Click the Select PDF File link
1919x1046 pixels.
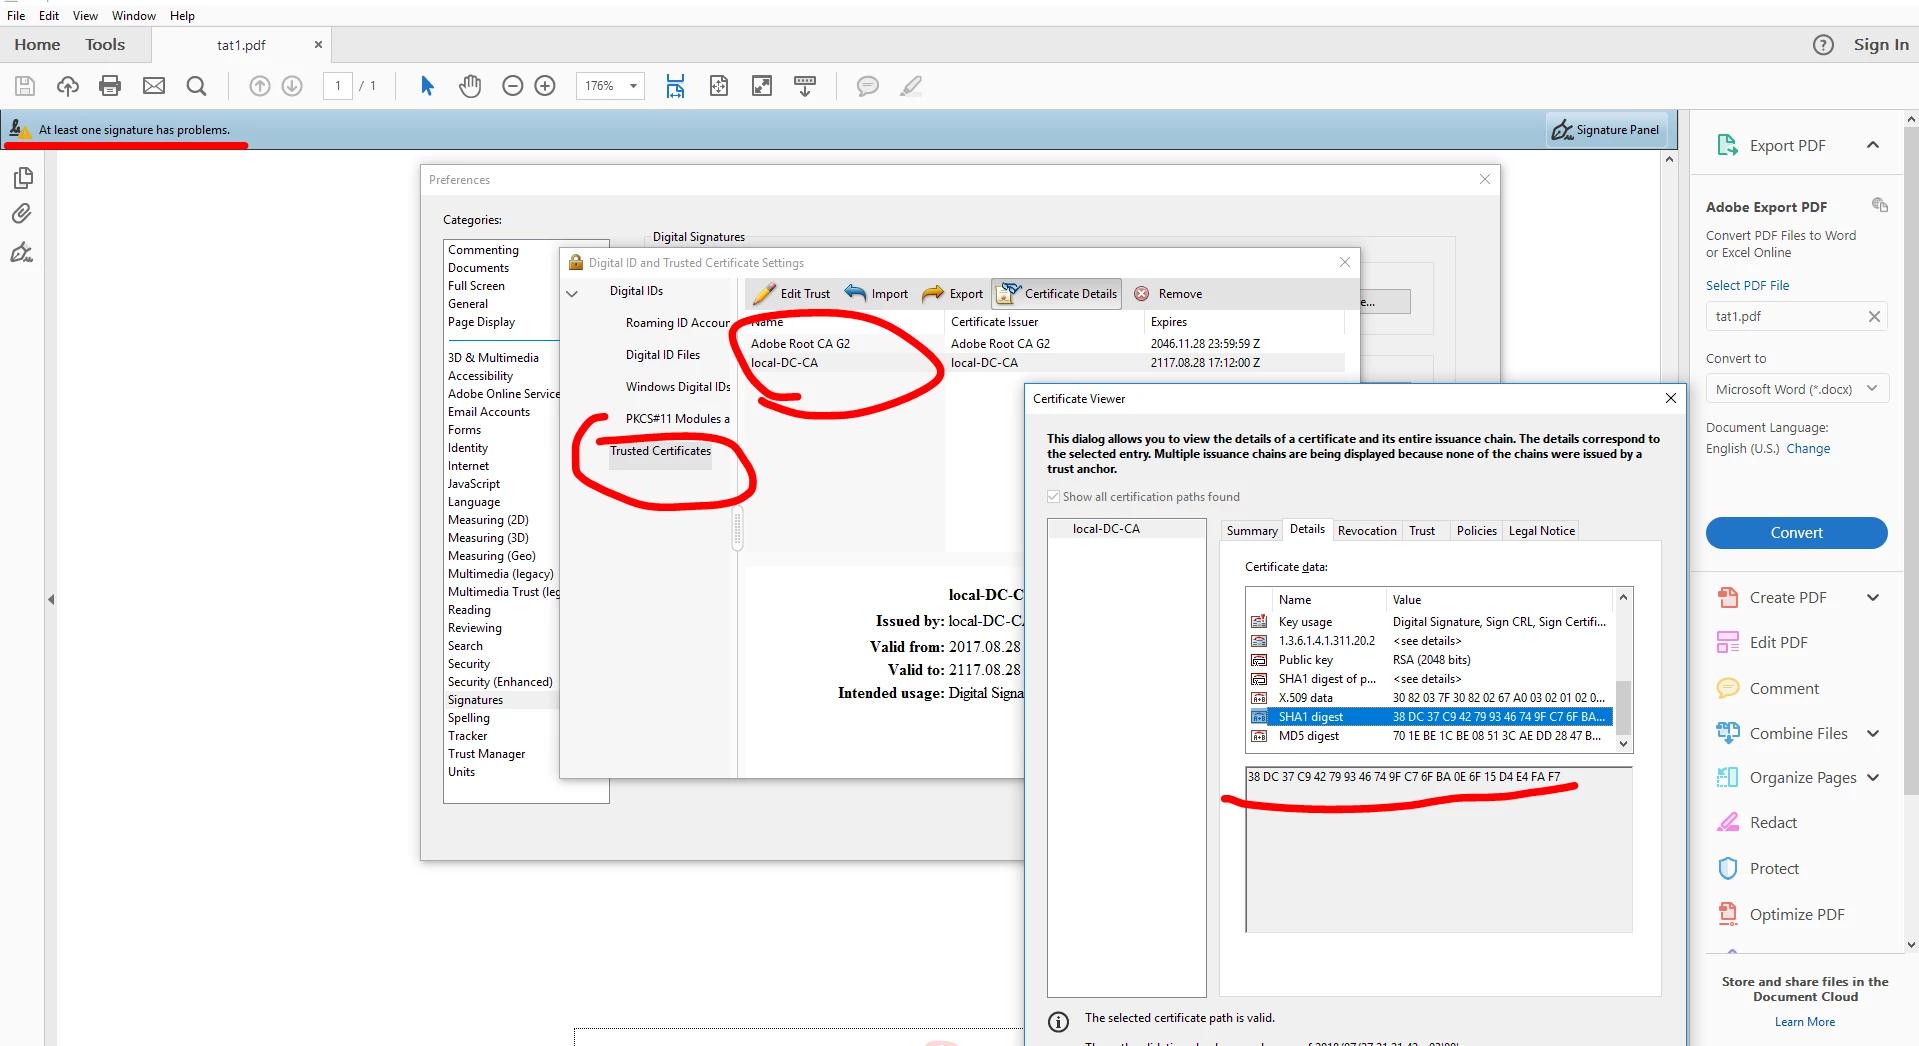coord(1748,286)
